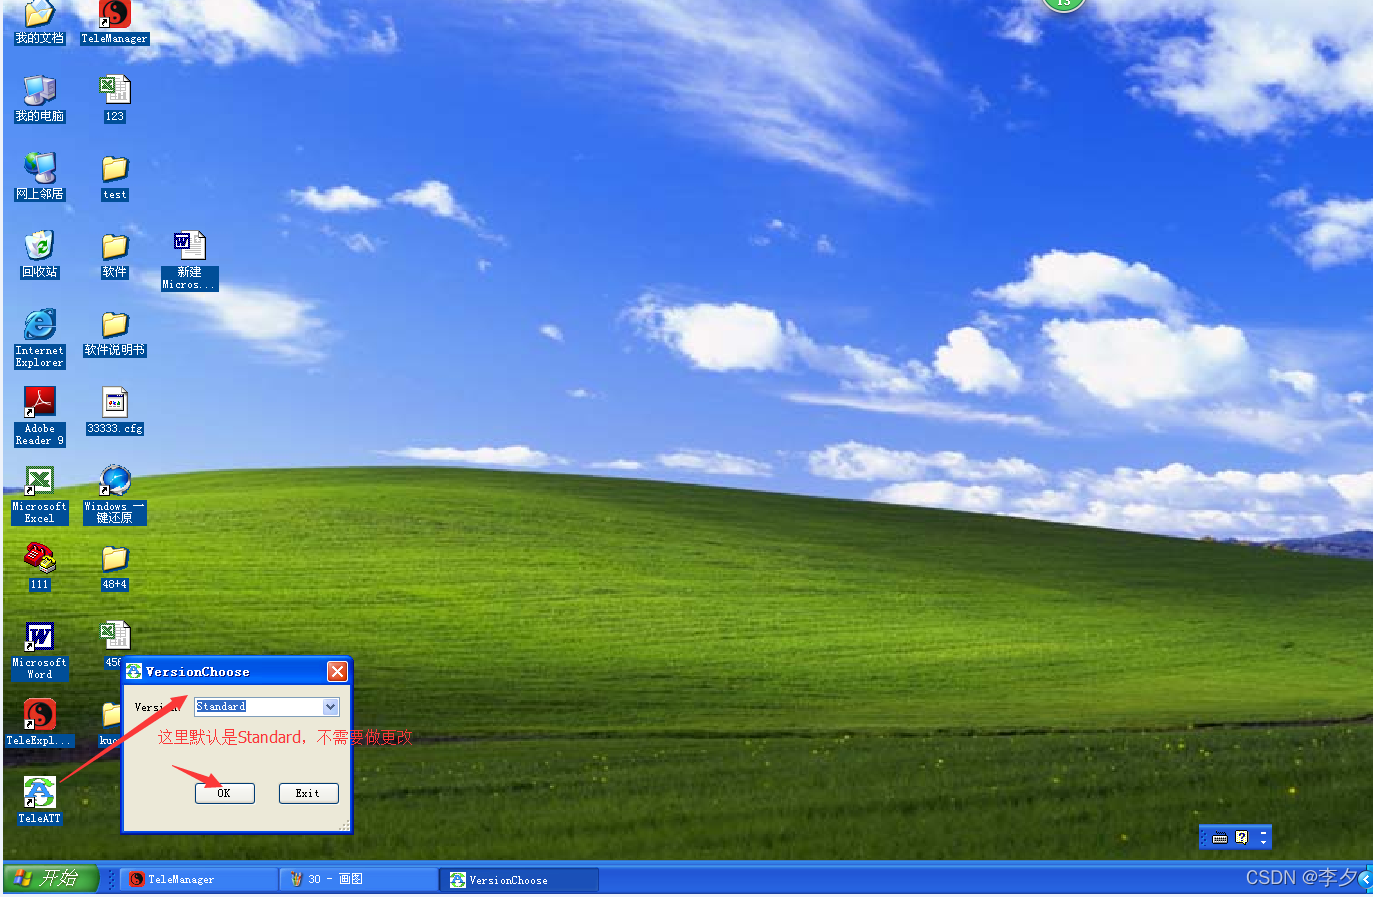Select the Adobe Reader 9 shortcut
The height and width of the screenshot is (897, 1373).
pyautogui.click(x=39, y=416)
